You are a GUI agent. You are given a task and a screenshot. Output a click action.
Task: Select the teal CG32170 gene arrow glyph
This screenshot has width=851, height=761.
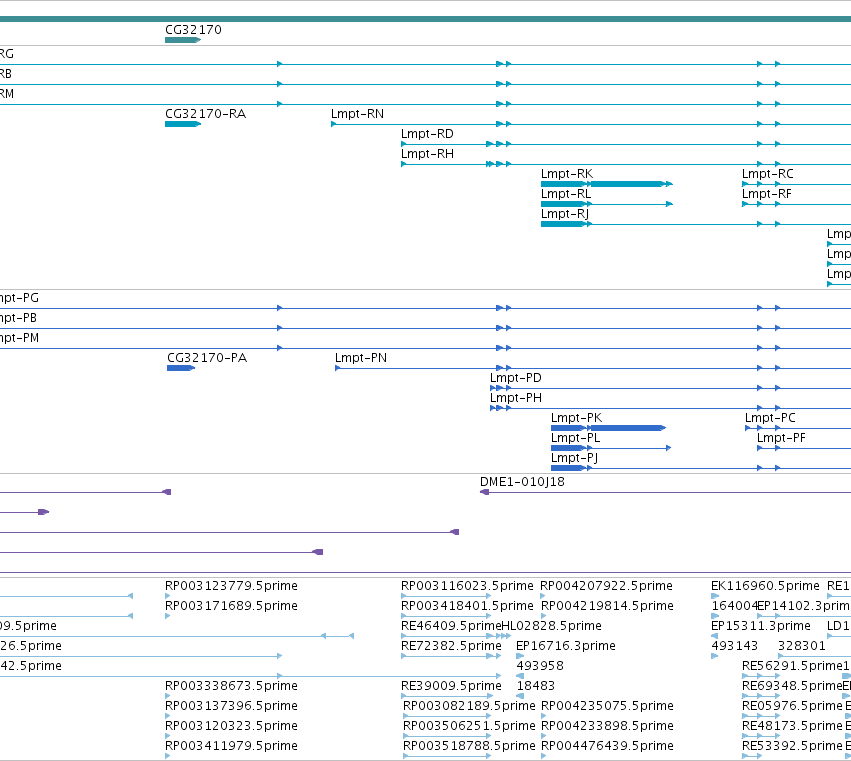coord(183,40)
